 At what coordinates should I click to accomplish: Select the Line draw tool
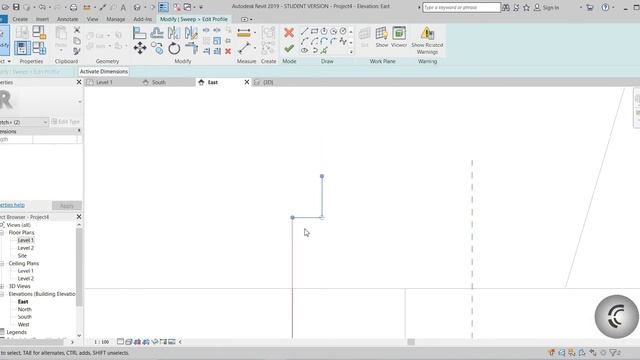(304, 31)
